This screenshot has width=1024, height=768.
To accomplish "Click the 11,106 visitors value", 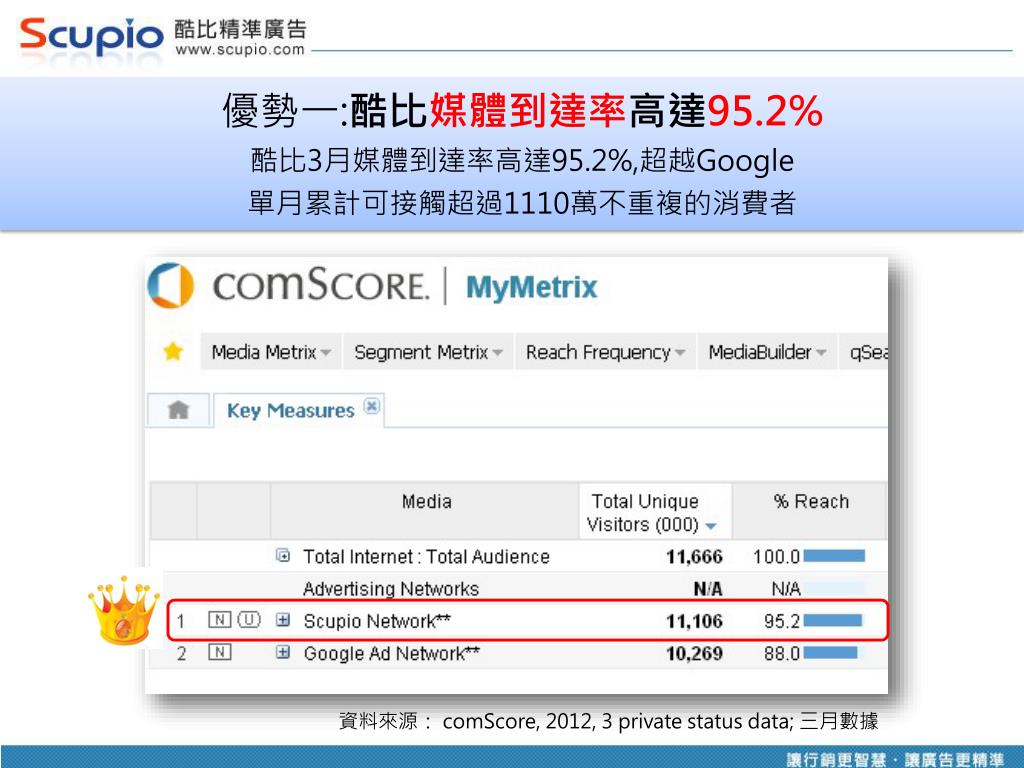I will 694,620.
